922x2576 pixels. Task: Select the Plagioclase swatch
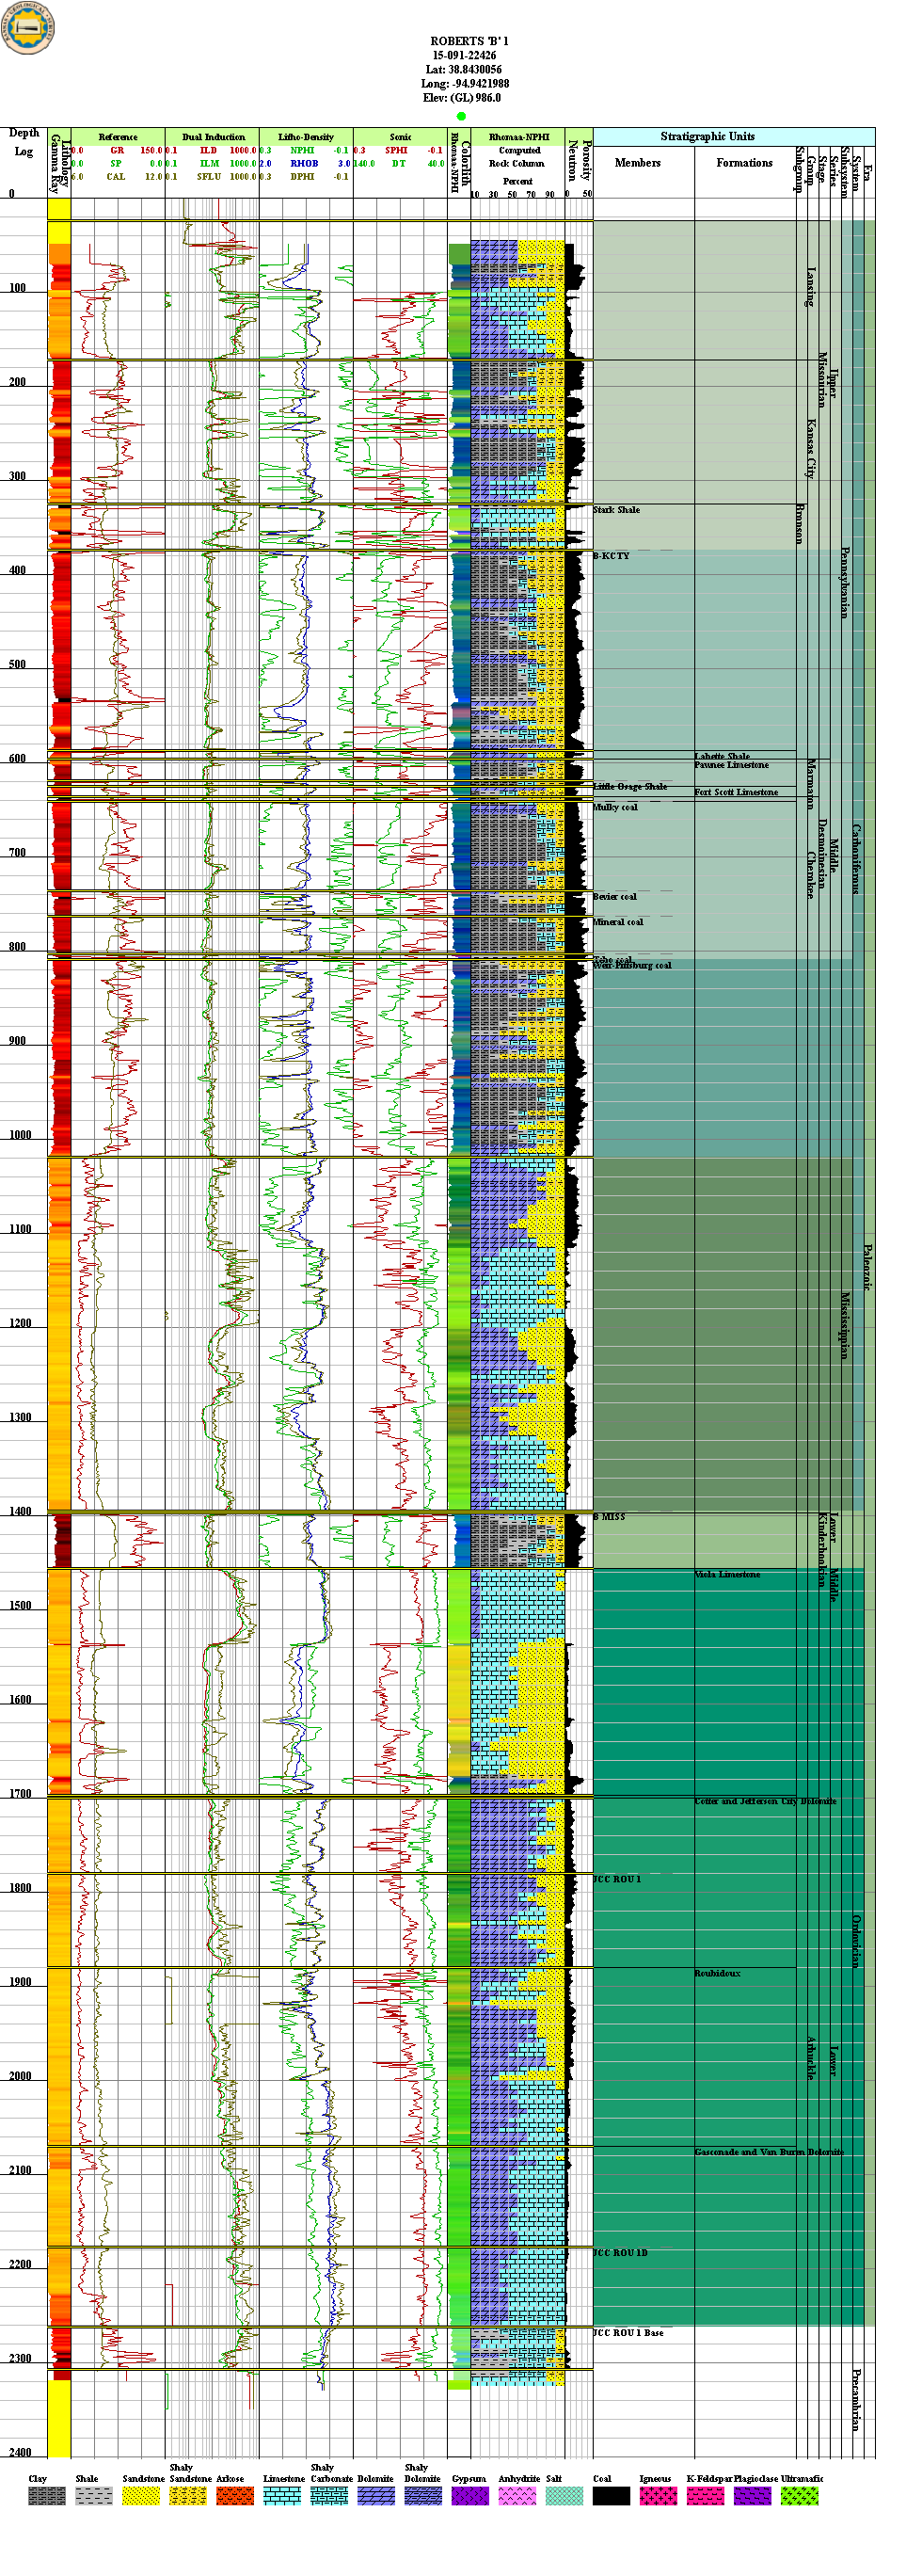point(752,2496)
